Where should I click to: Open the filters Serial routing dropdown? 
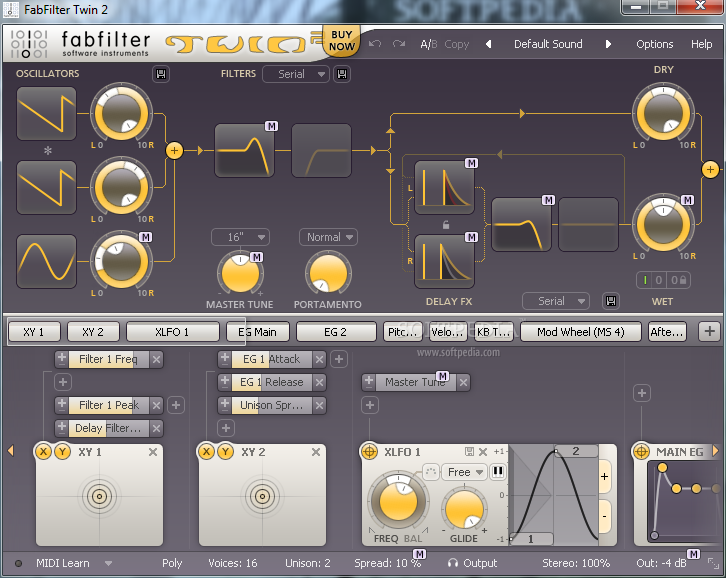pos(296,74)
